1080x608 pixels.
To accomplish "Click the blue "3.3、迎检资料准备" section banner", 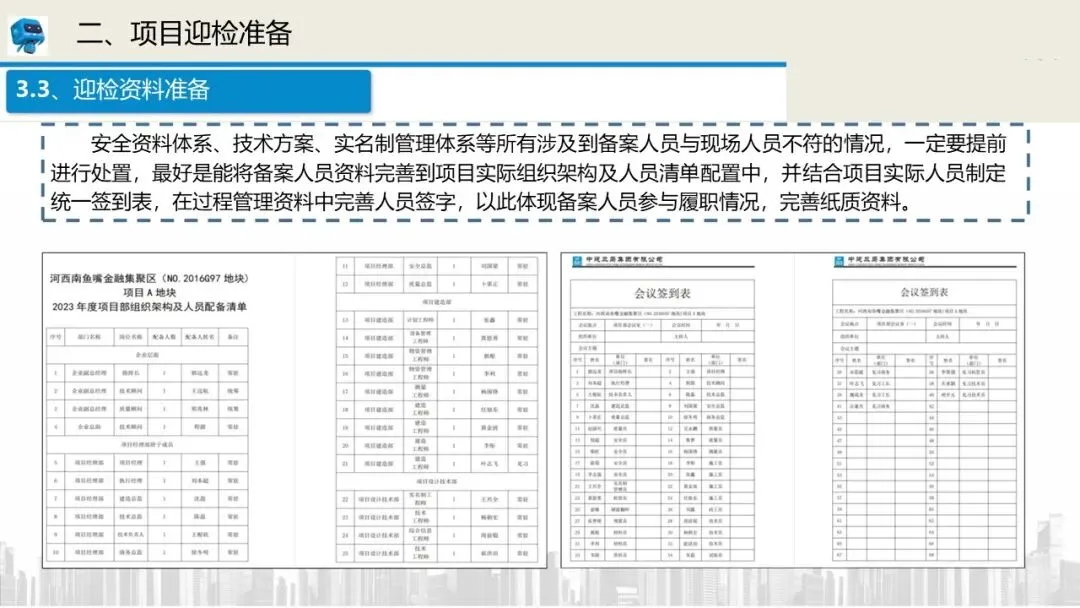I will point(189,90).
